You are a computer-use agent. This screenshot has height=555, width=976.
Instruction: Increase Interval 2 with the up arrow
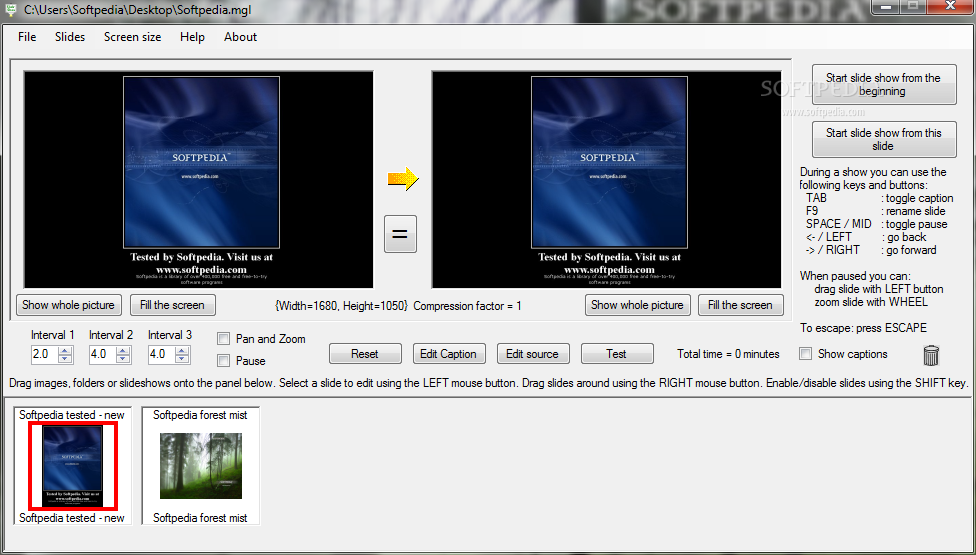click(x=123, y=351)
